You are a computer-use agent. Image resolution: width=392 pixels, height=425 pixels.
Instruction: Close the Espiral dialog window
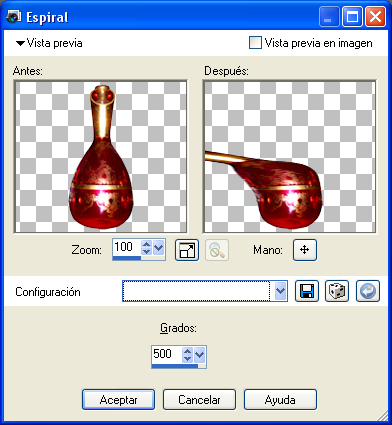tap(375, 17)
